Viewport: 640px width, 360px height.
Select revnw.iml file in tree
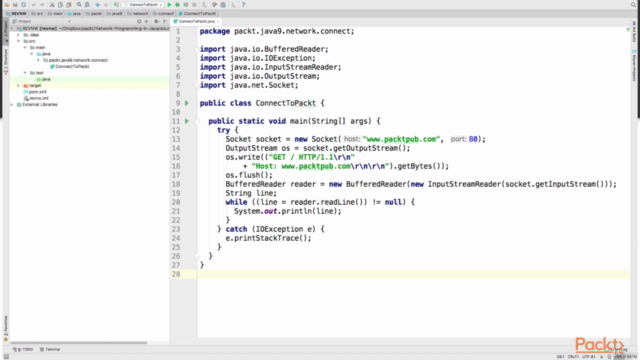pyautogui.click(x=36, y=98)
